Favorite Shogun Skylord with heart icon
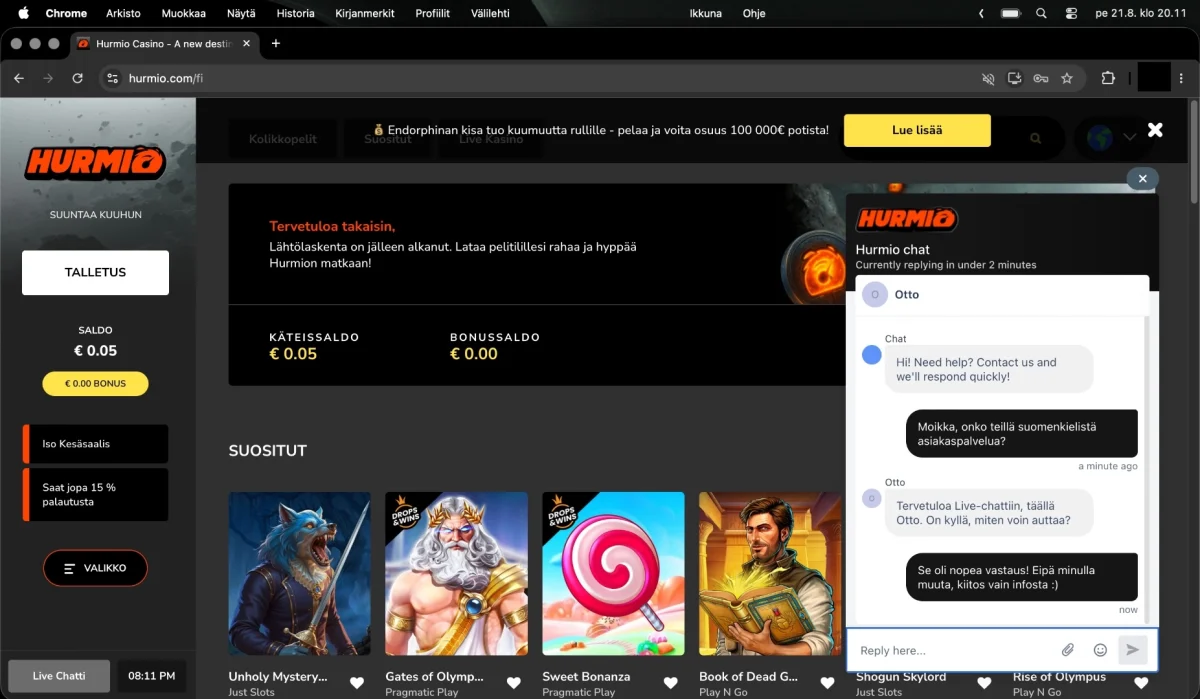This screenshot has width=1200, height=699. [984, 683]
